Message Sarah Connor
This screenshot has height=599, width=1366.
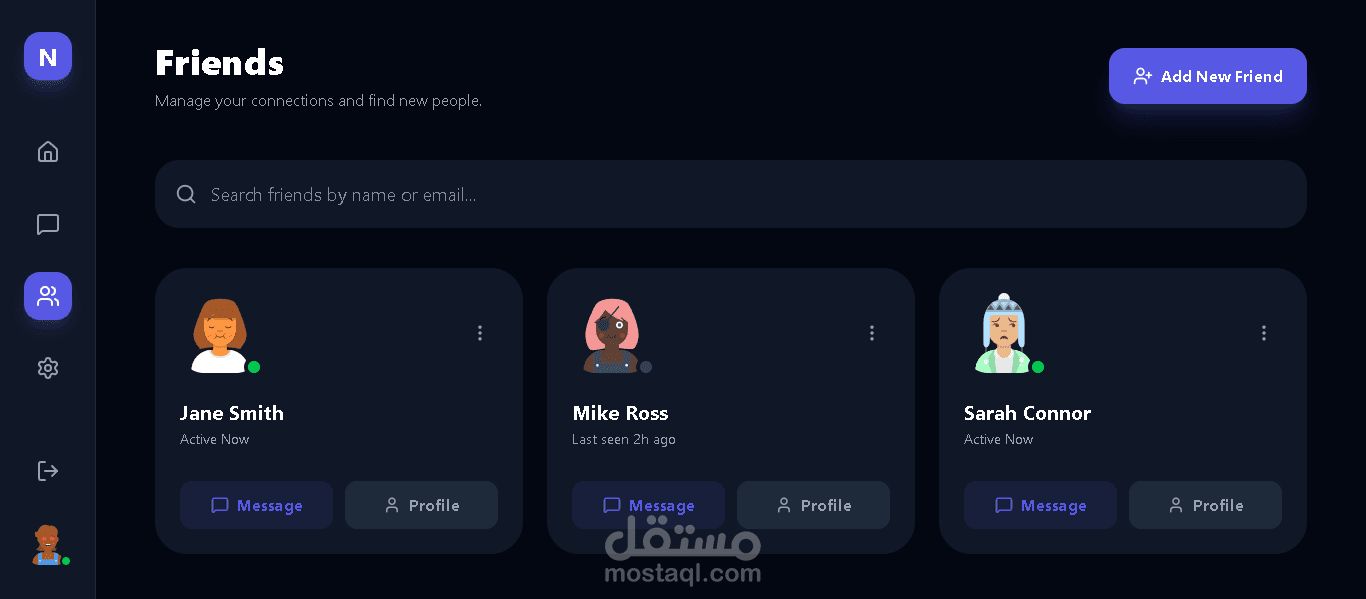1040,505
